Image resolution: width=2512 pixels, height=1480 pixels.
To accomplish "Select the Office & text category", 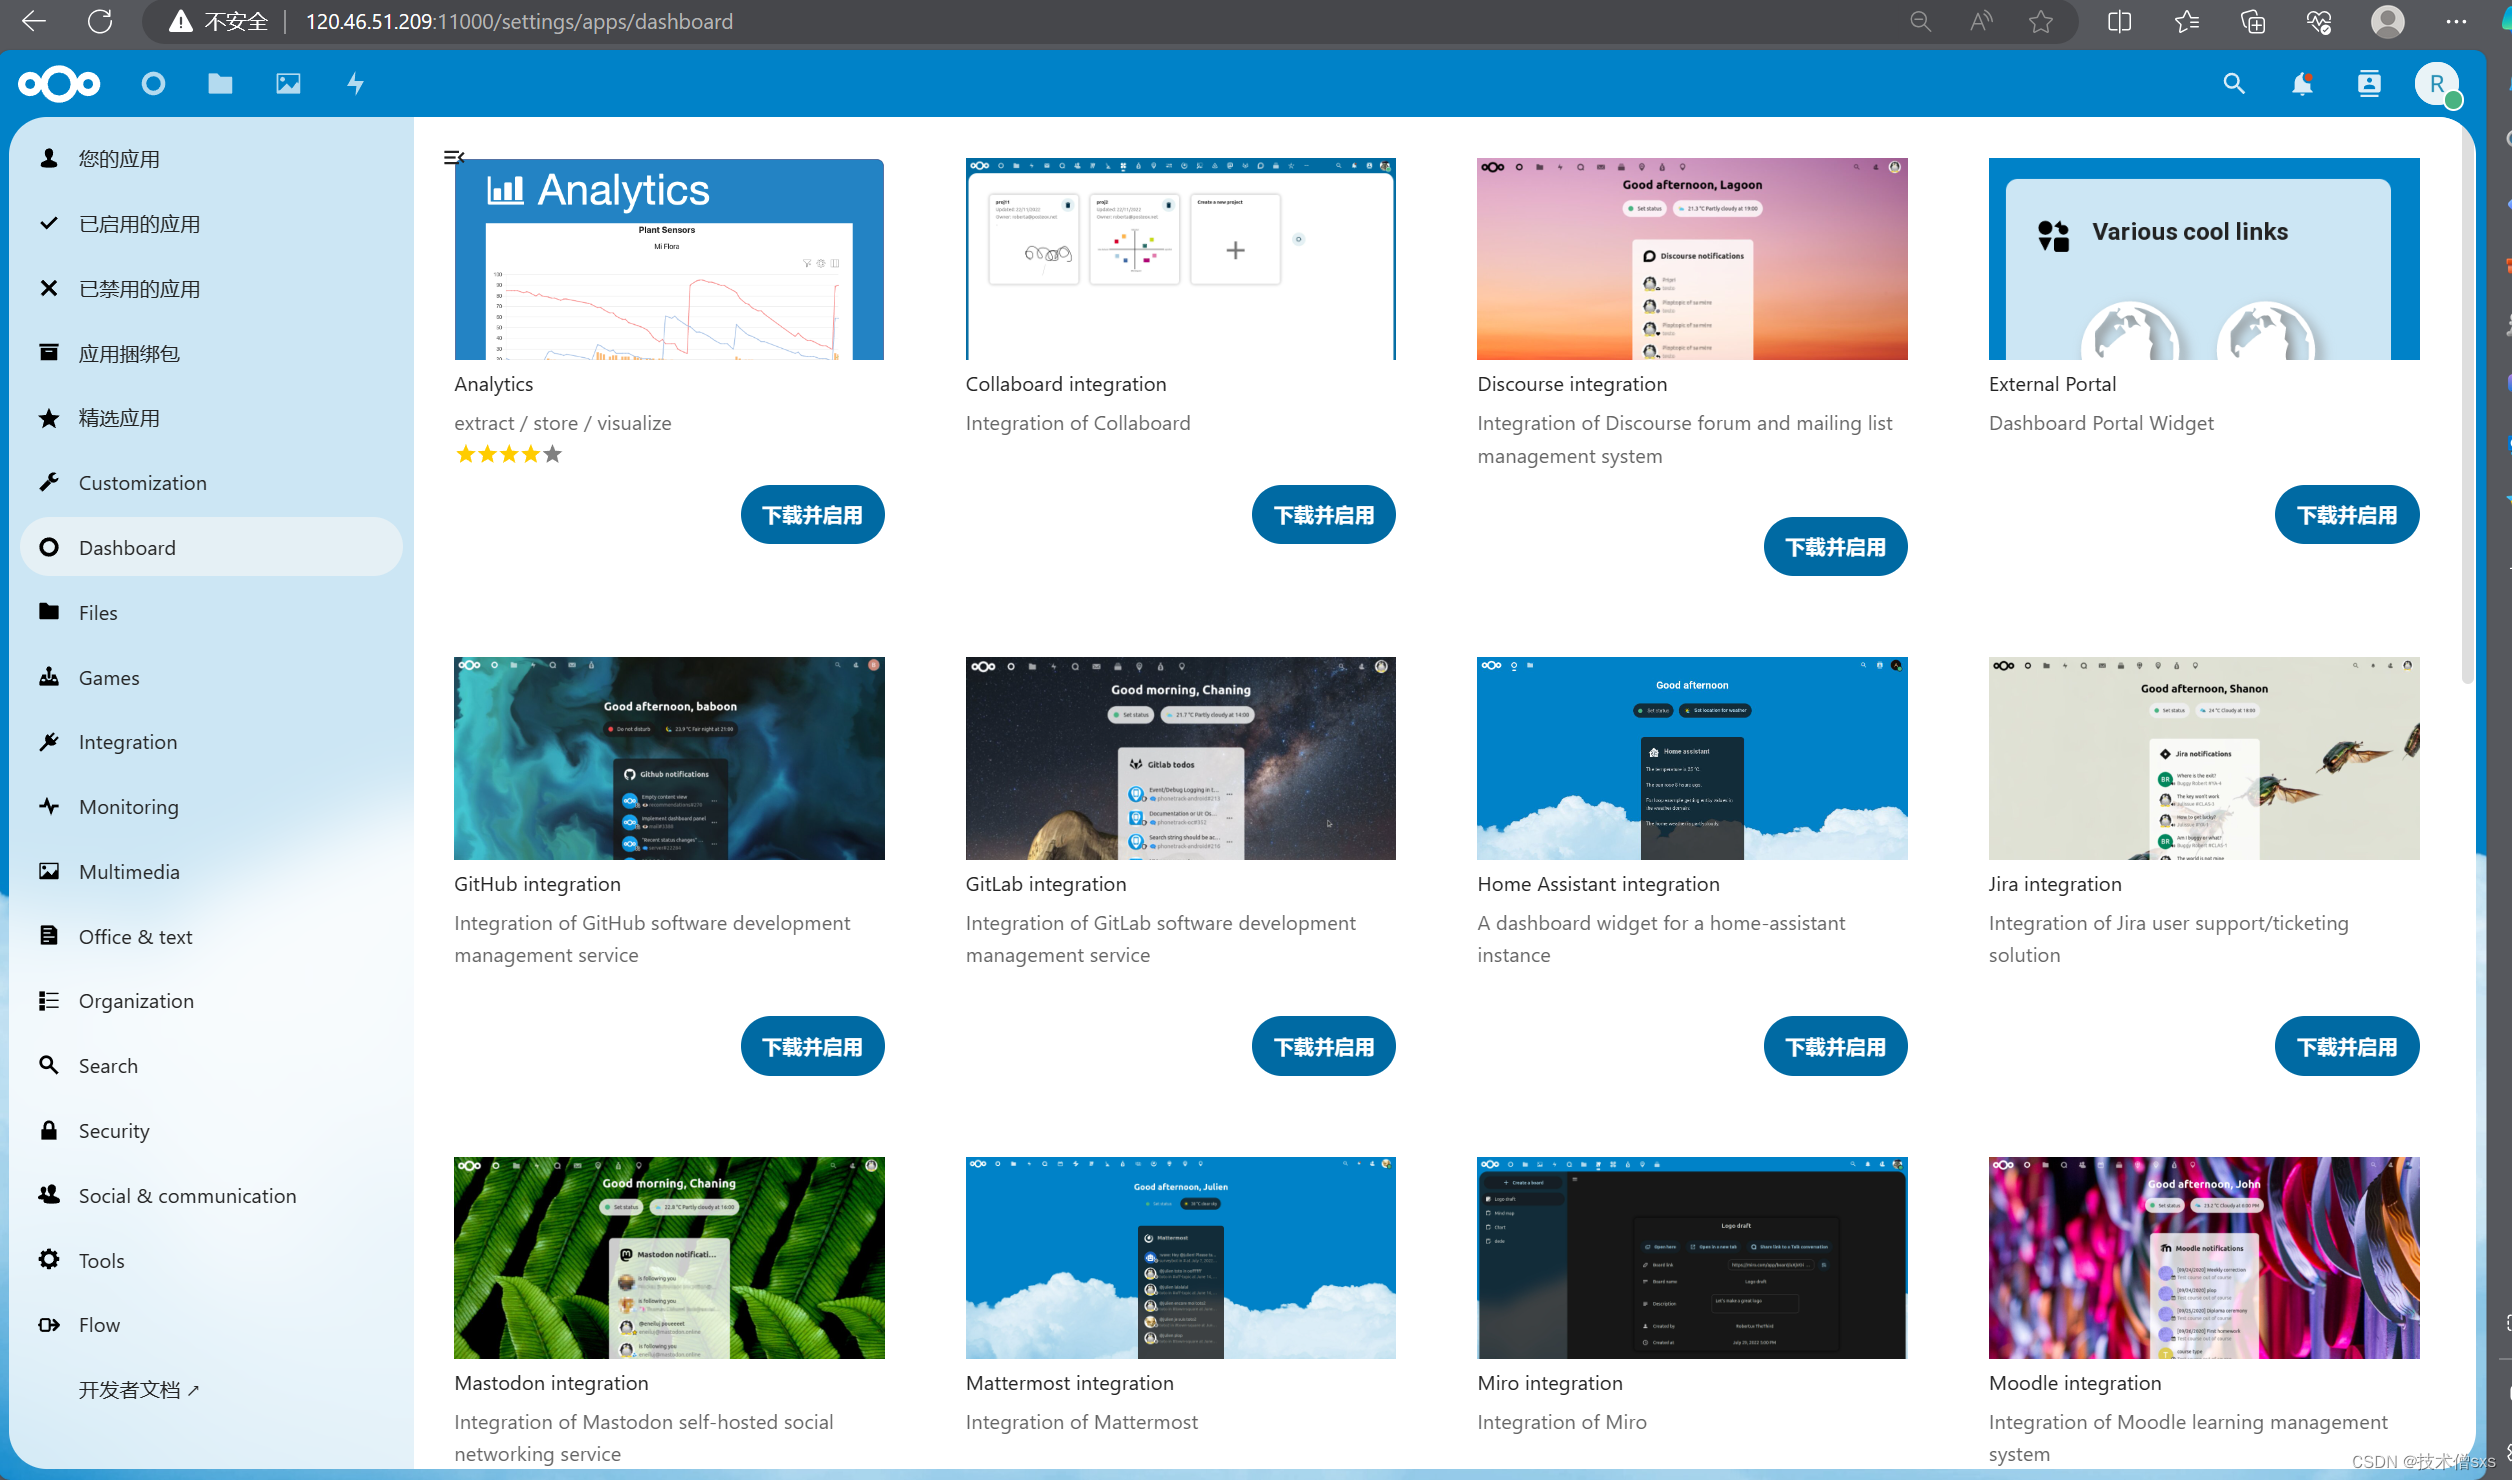I will (x=135, y=937).
